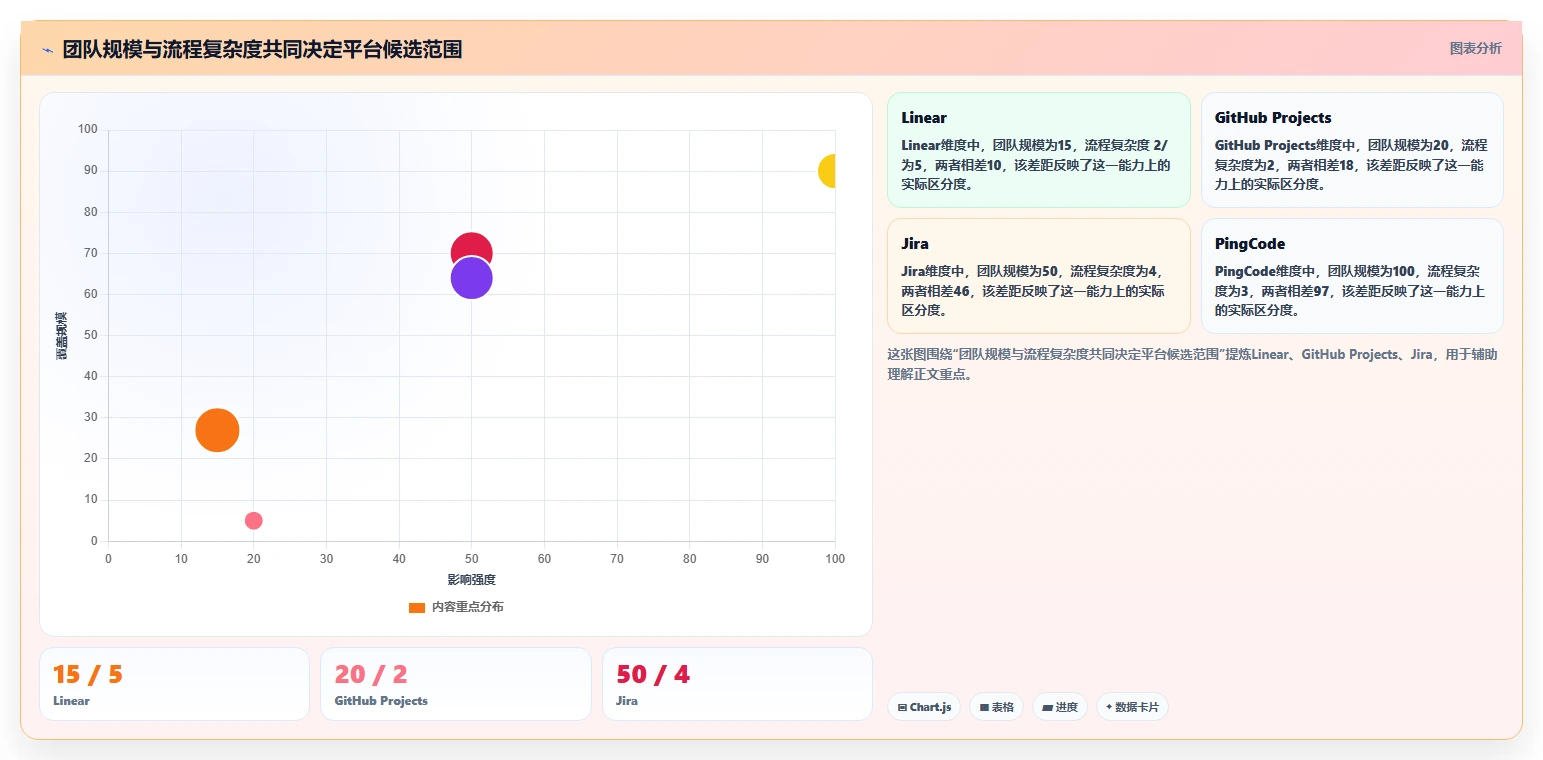The width and height of the screenshot is (1543, 760).
Task: Click the 15 / 5 Linear stat card
Action: (174, 684)
